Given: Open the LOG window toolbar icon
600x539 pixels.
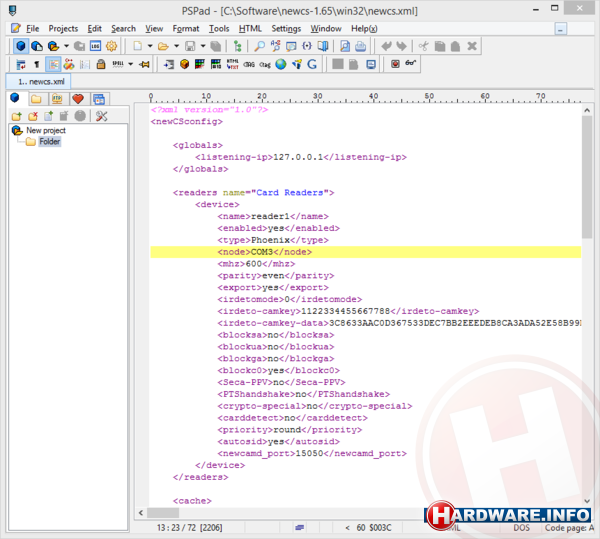Looking at the screenshot, I should click(95, 46).
